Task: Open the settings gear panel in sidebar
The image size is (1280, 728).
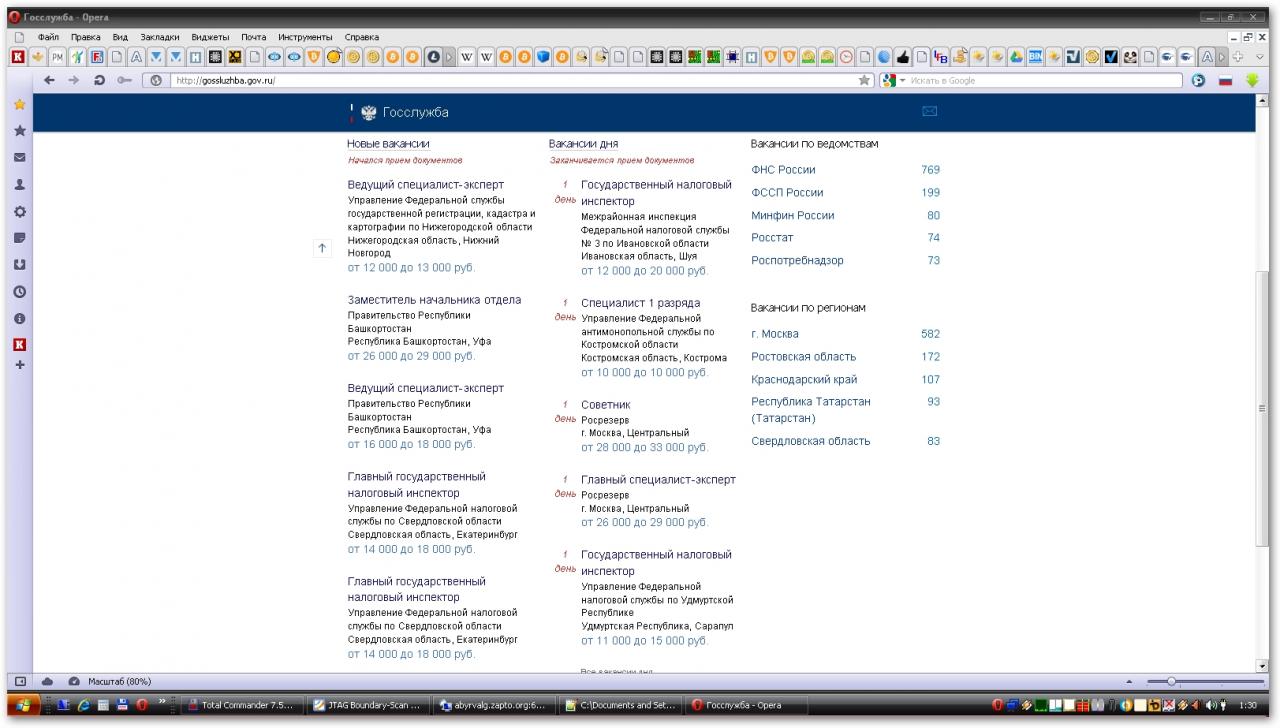Action: click(18, 212)
